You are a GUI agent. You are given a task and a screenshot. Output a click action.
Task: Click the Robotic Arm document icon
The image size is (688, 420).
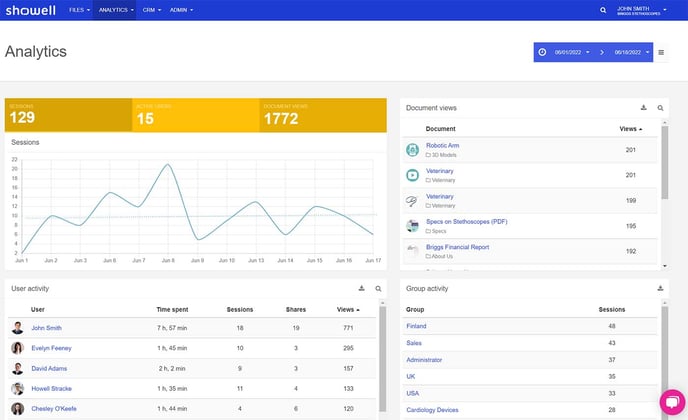(412, 150)
